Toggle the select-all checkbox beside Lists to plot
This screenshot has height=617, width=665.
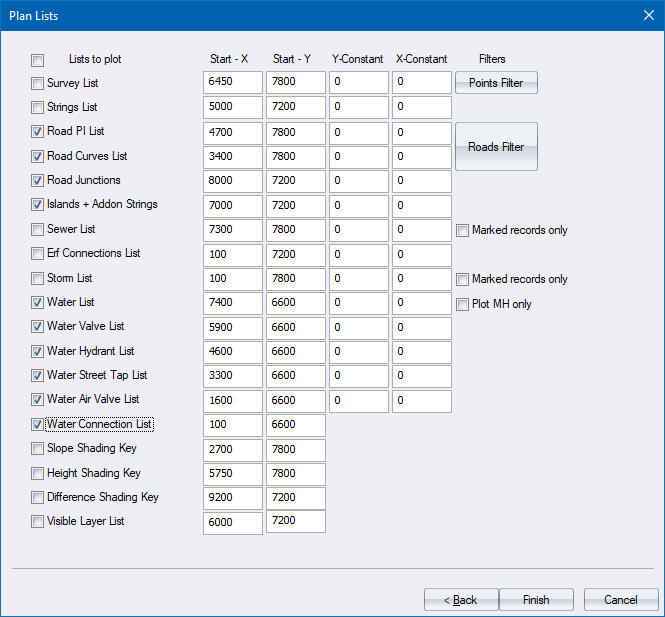pos(38,60)
